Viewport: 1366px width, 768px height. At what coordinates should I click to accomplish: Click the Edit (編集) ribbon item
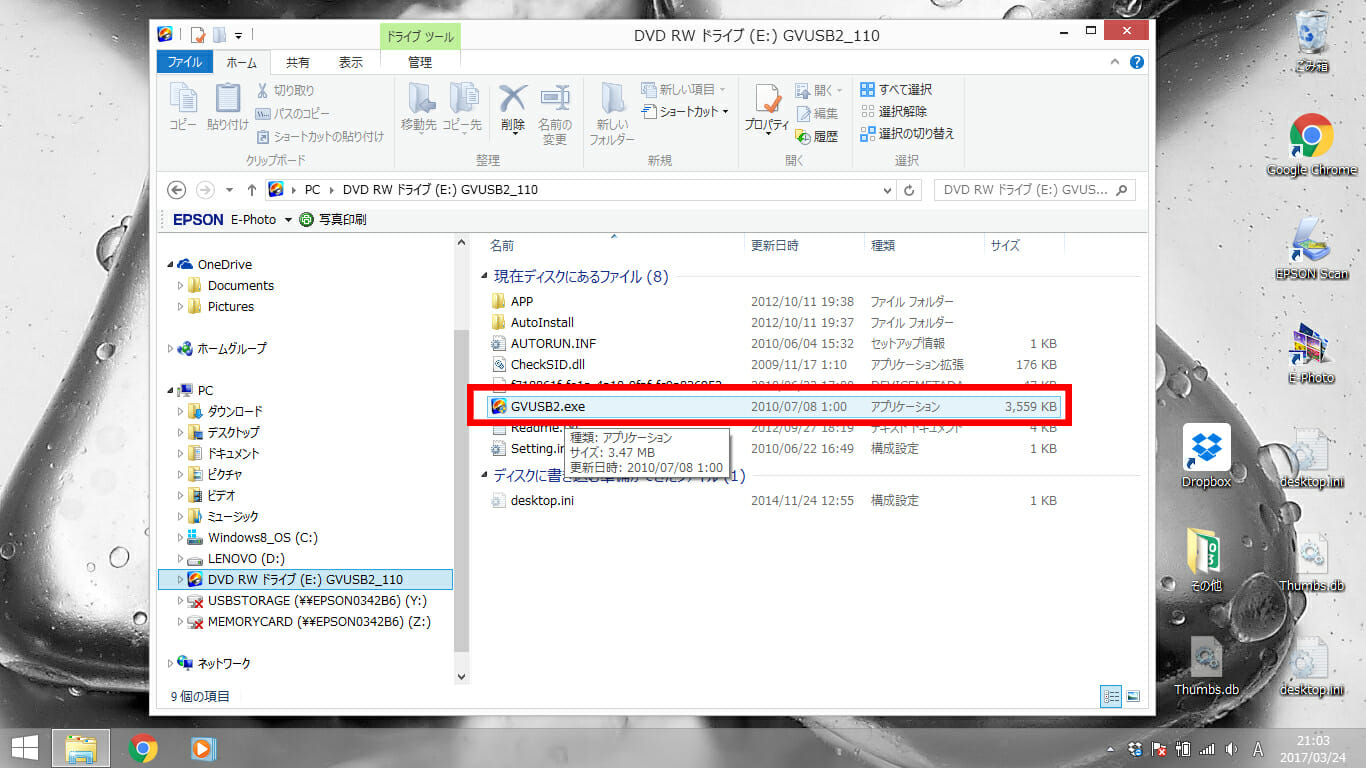[x=817, y=113]
